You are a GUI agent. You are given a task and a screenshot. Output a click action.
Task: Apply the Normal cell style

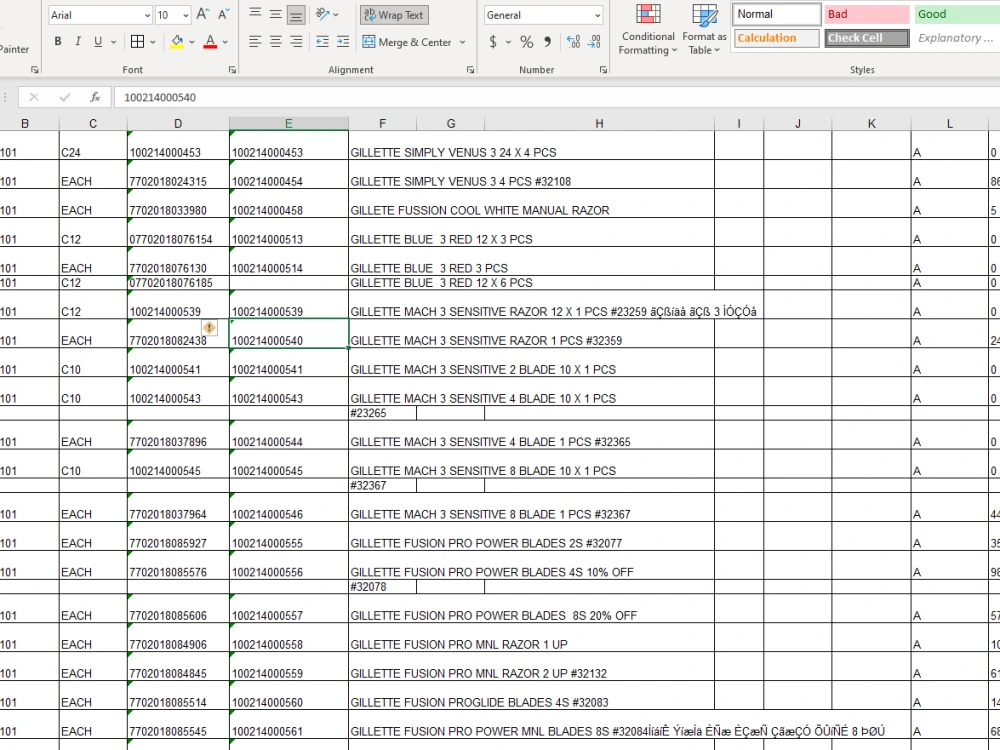(x=776, y=14)
